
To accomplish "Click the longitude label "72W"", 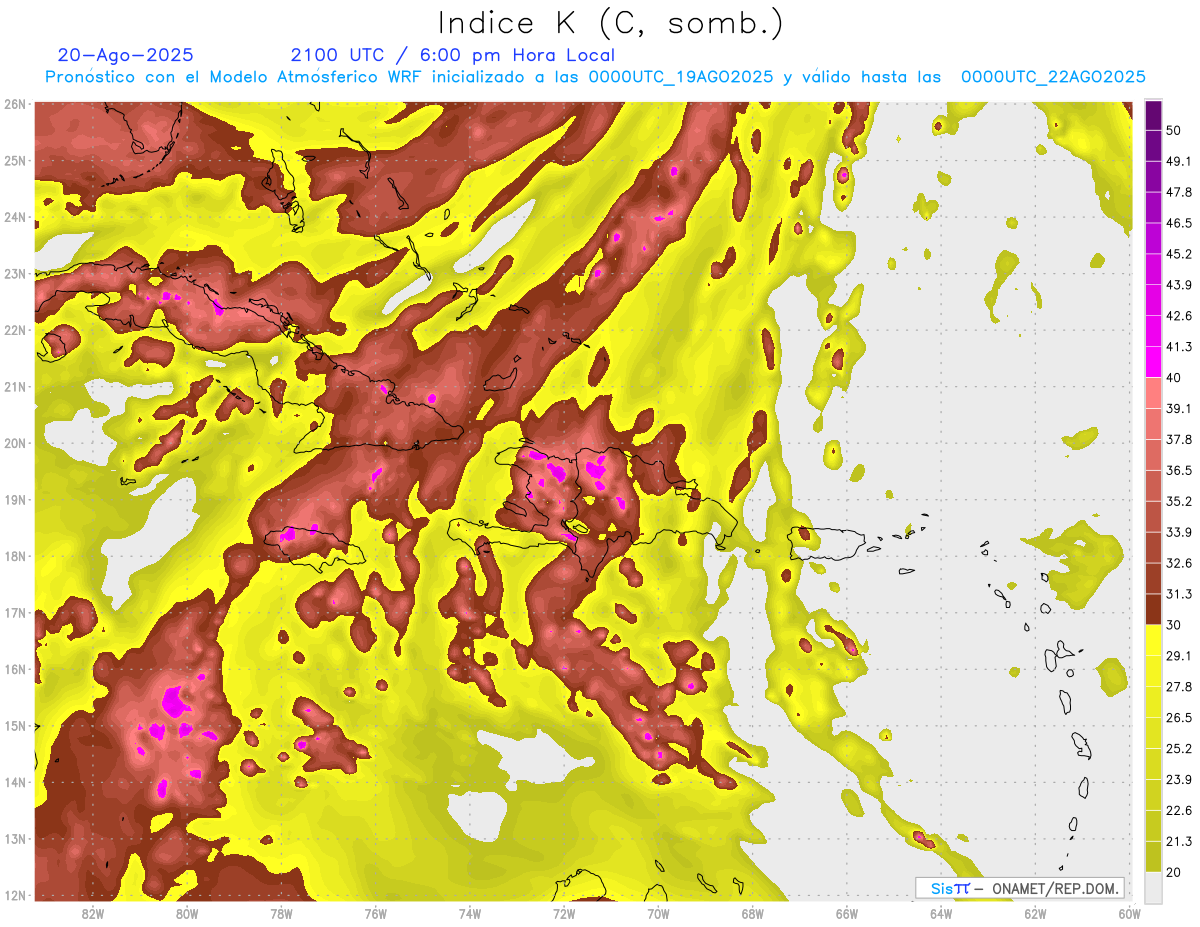I will (563, 913).
